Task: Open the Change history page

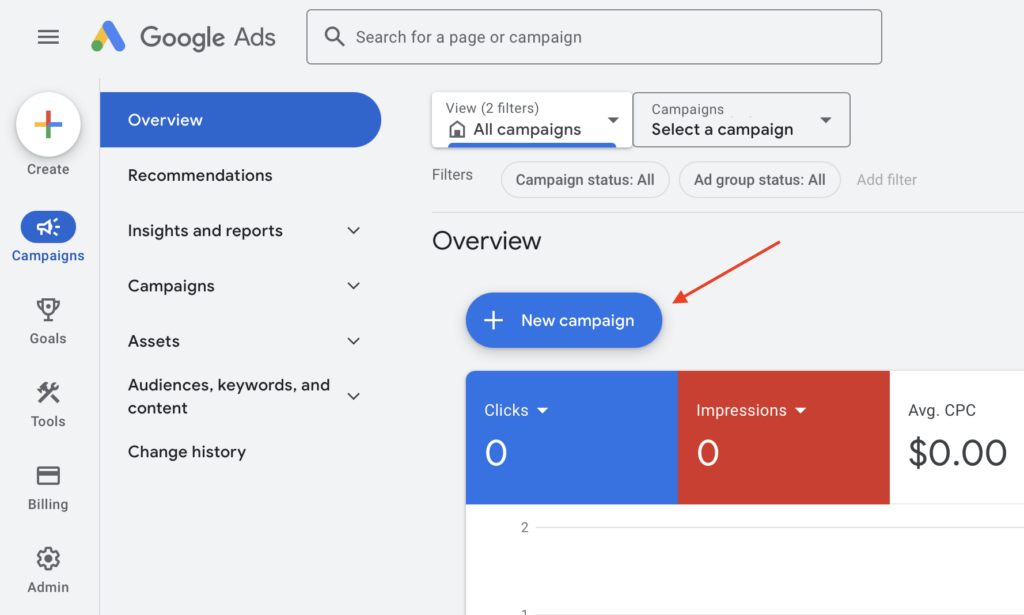Action: point(187,451)
